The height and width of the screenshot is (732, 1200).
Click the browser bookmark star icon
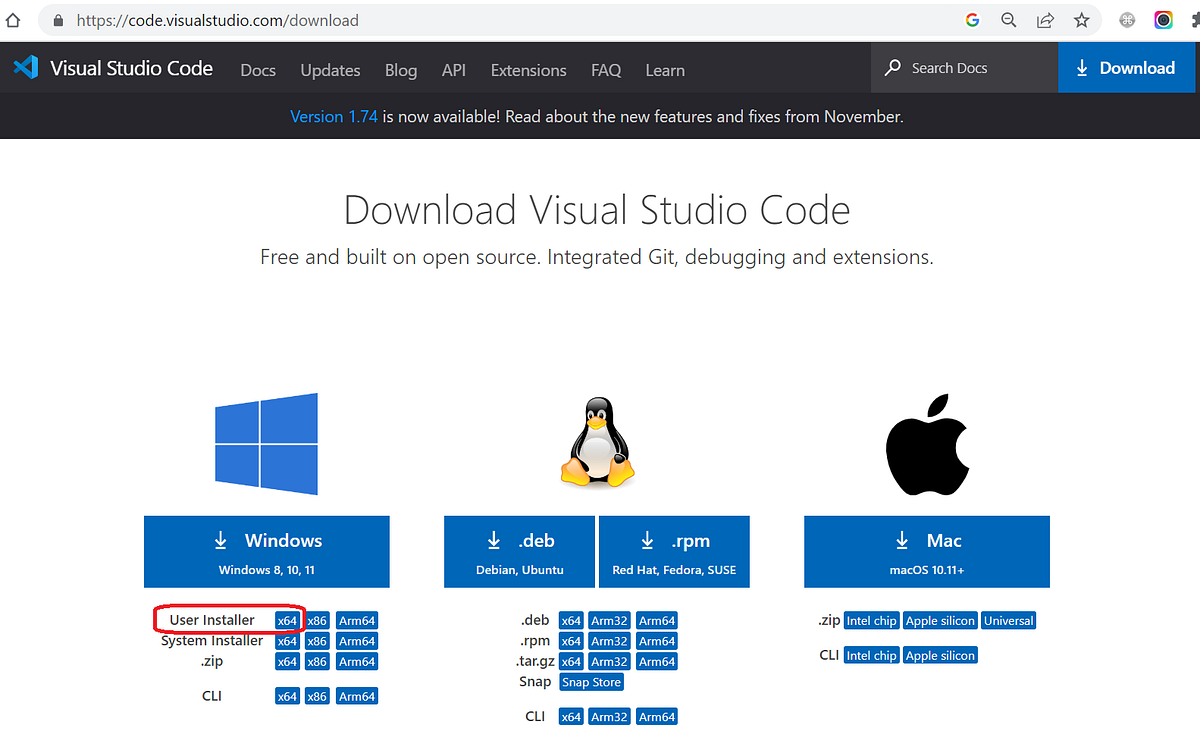click(1081, 19)
